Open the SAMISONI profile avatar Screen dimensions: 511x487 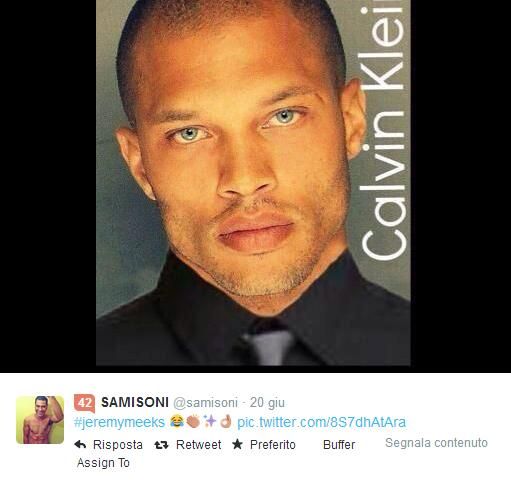tap(40, 420)
